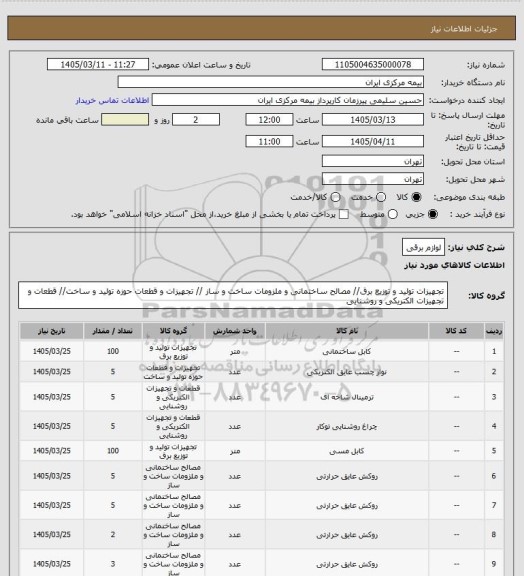The height and width of the screenshot is (576, 524).
Task: Click the buyer name field بیمه مرکزی ایران
Action: point(270,82)
